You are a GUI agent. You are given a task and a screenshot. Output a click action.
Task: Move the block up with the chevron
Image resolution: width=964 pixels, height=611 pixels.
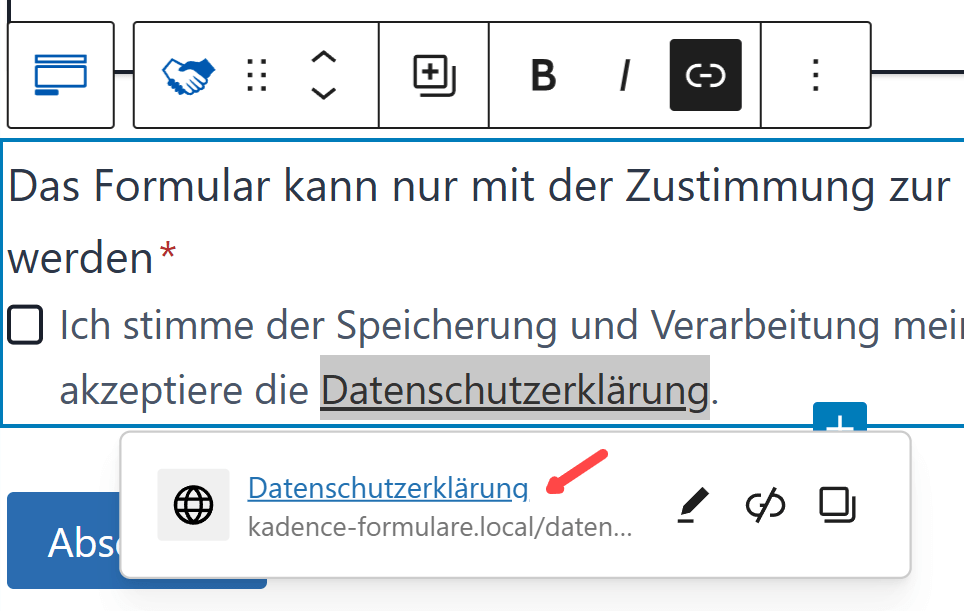(x=323, y=58)
